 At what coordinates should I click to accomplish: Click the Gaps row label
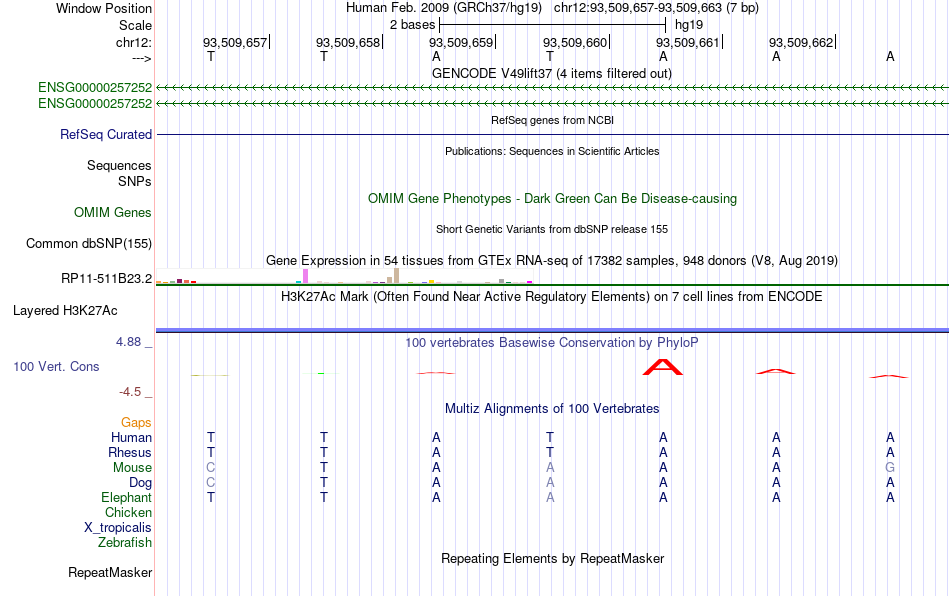pyautogui.click(x=136, y=422)
